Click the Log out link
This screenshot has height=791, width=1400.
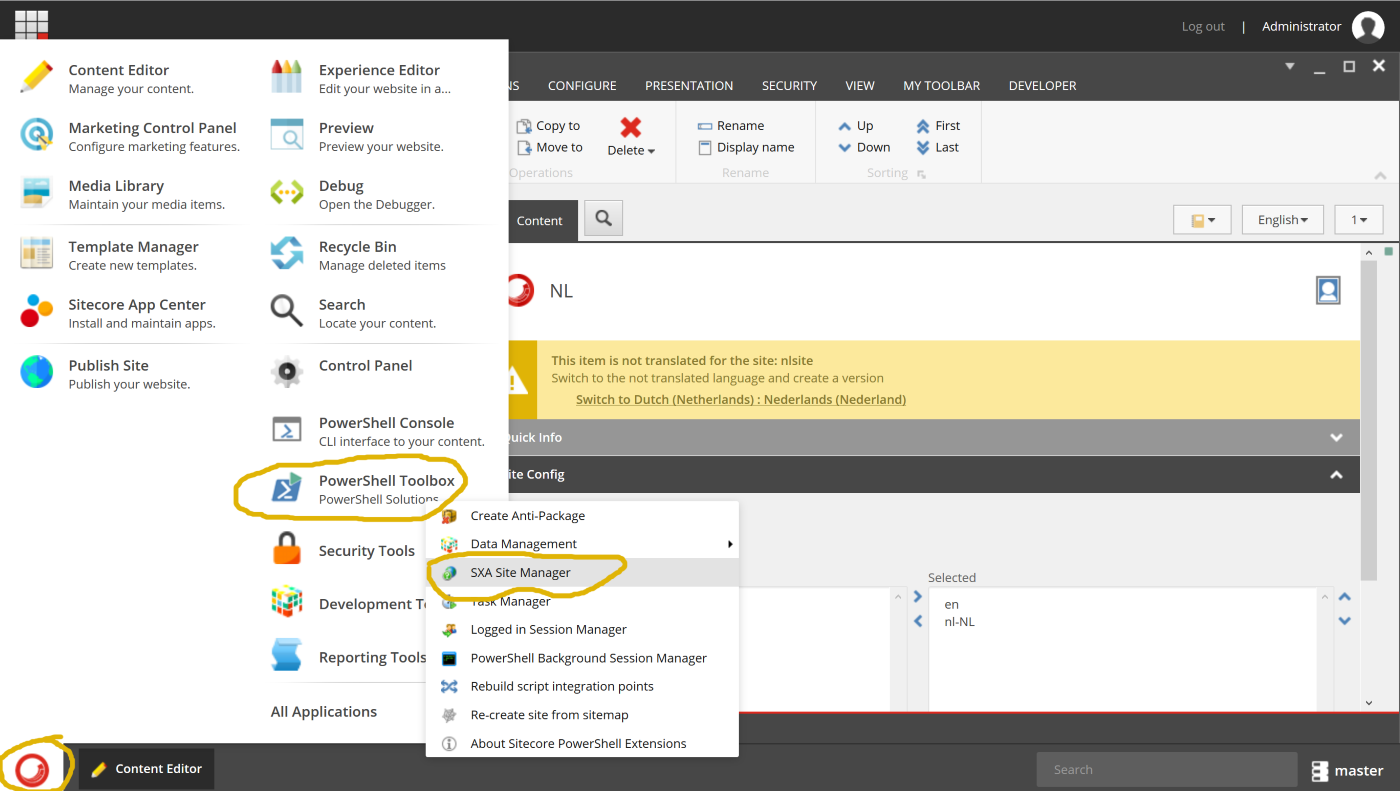pyautogui.click(x=1203, y=27)
